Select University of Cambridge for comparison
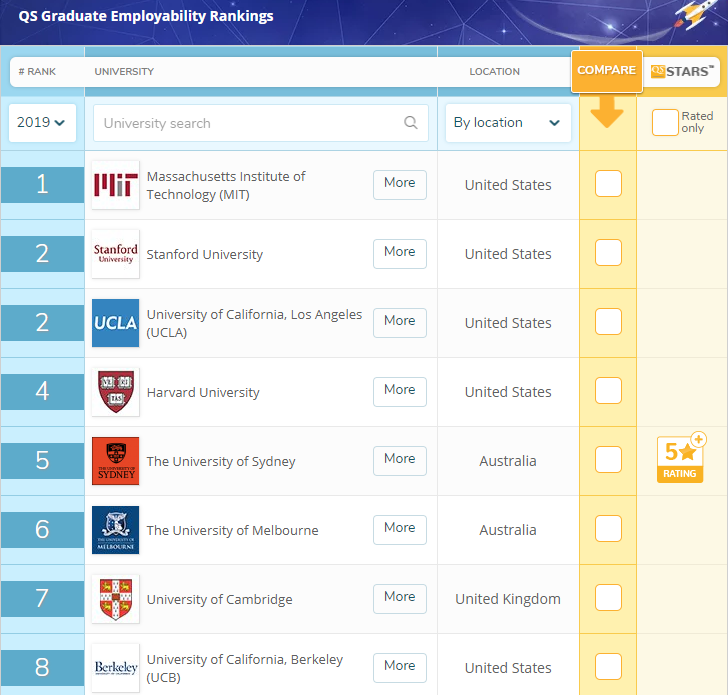The image size is (728, 695). point(608,598)
